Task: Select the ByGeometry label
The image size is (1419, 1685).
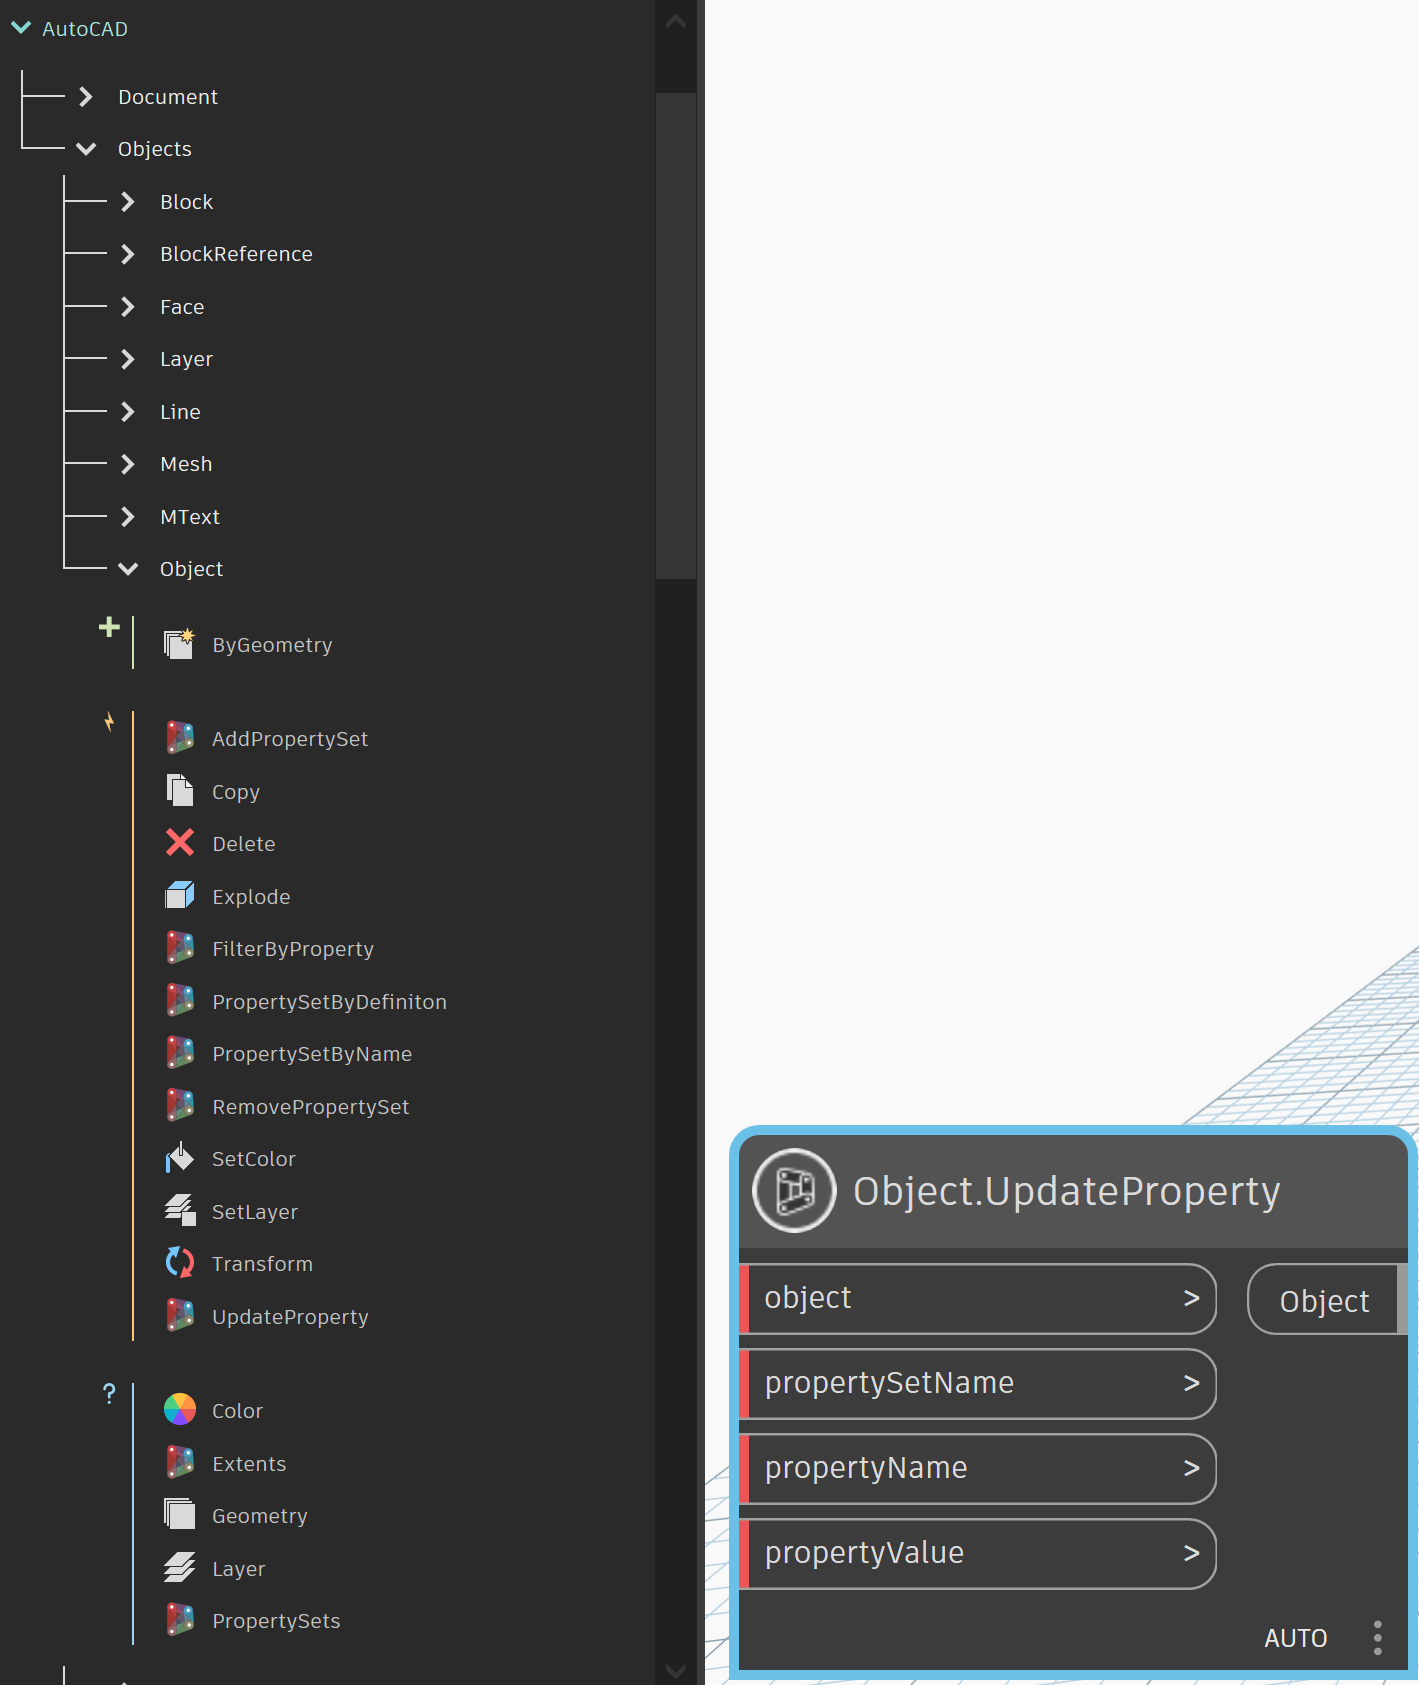Action: (272, 645)
